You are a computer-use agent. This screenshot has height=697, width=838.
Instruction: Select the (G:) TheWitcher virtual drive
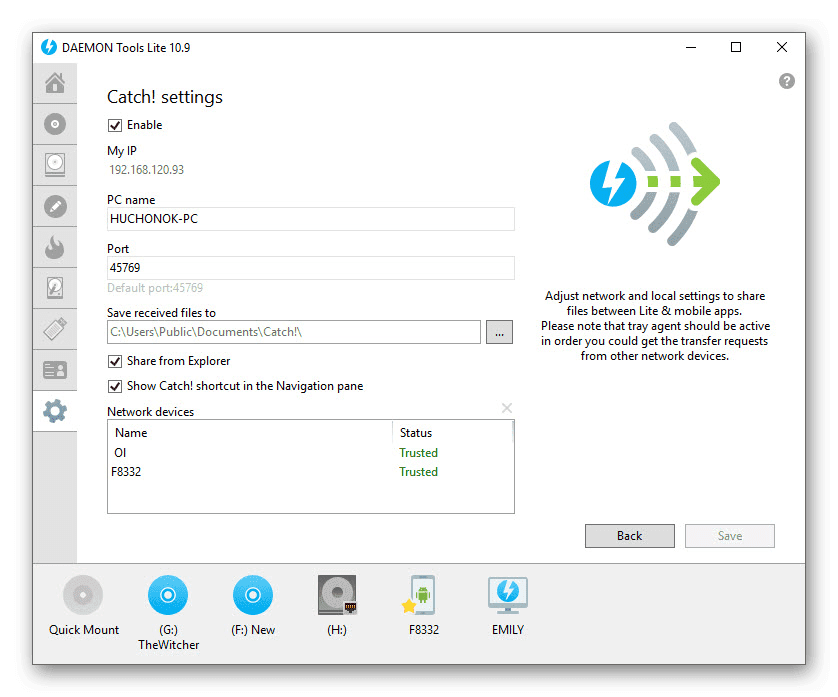(x=168, y=595)
